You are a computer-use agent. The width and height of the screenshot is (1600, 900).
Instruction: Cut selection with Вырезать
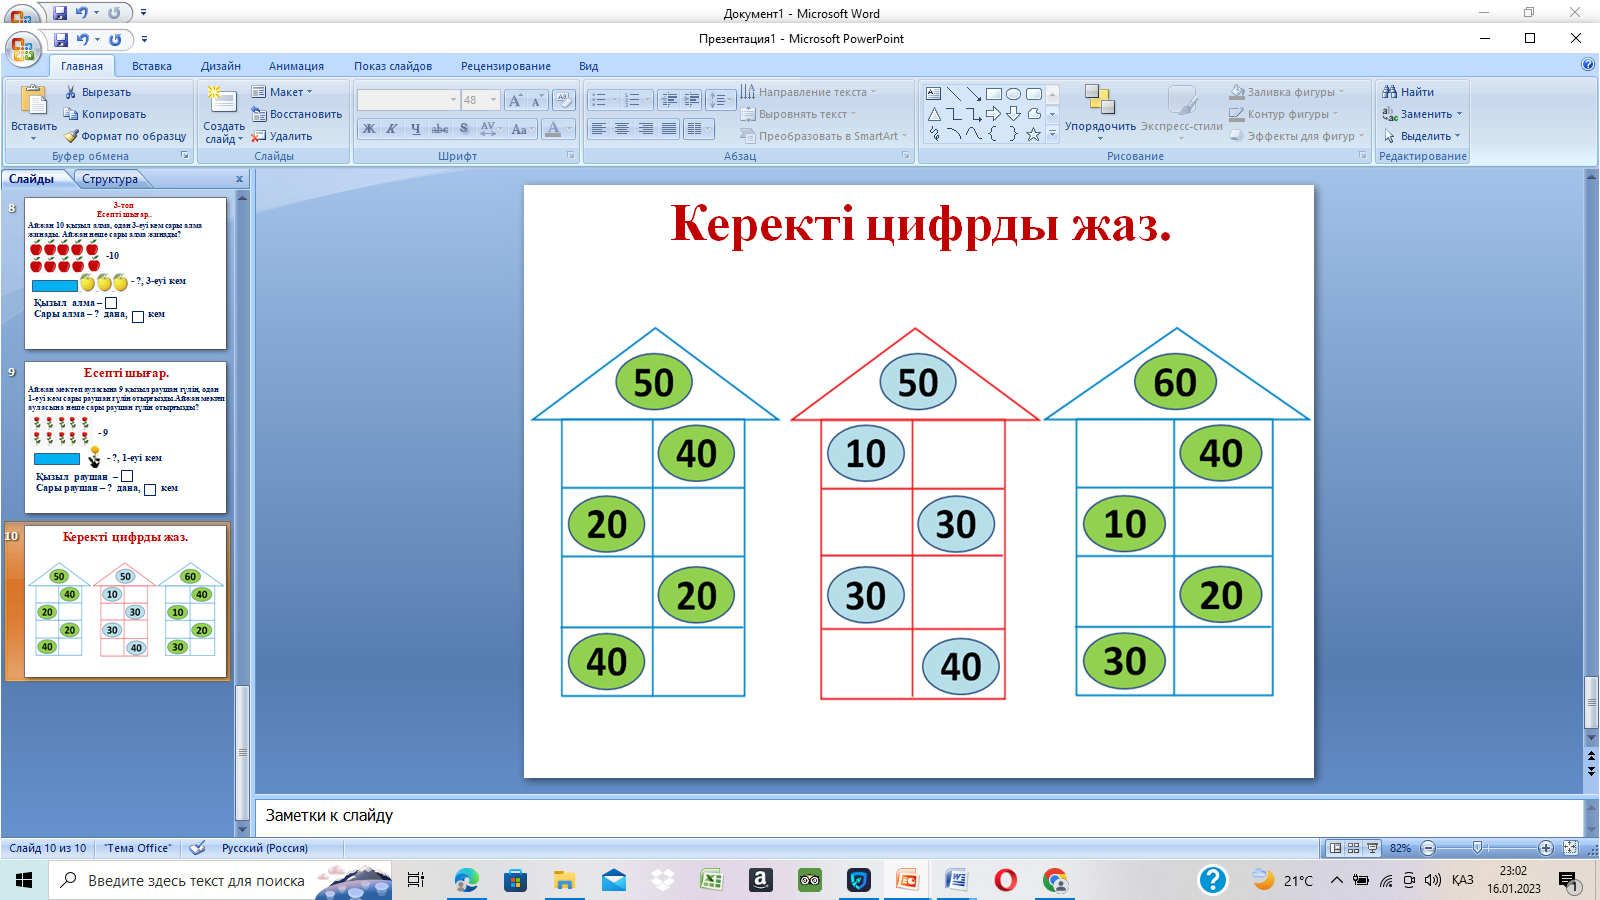97,92
